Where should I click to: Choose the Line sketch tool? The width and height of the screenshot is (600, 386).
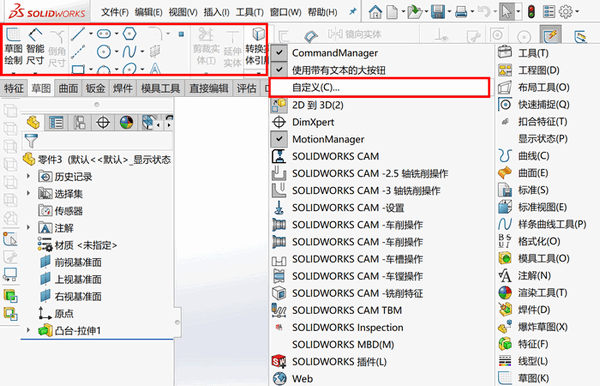[78, 34]
